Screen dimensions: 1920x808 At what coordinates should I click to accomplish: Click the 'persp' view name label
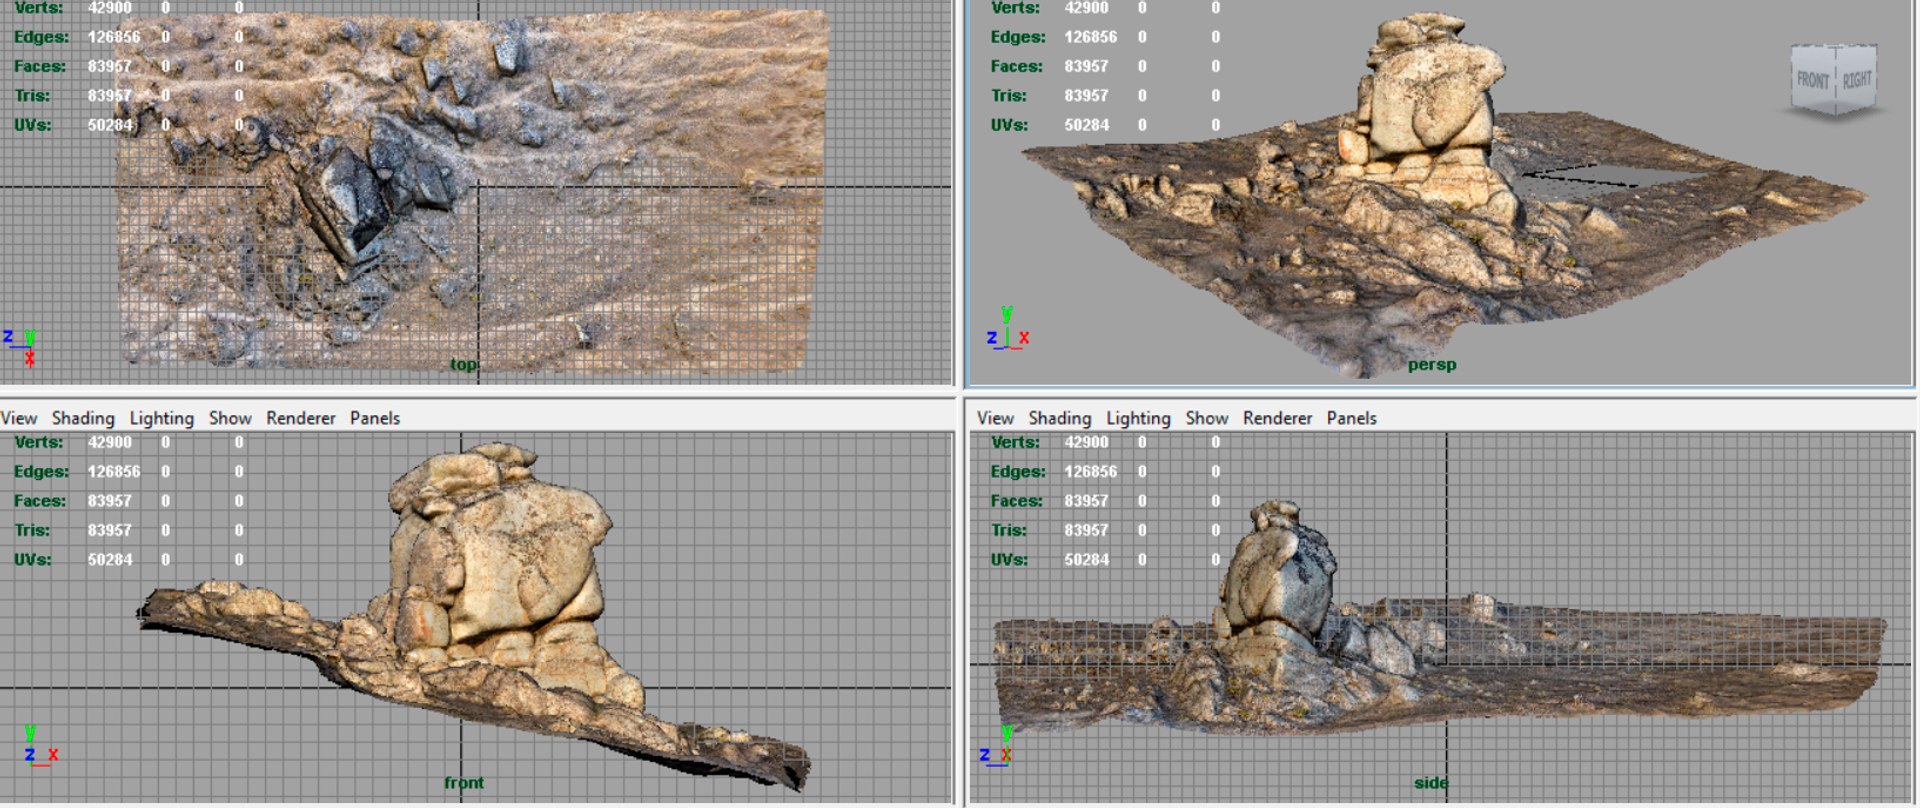[1432, 365]
